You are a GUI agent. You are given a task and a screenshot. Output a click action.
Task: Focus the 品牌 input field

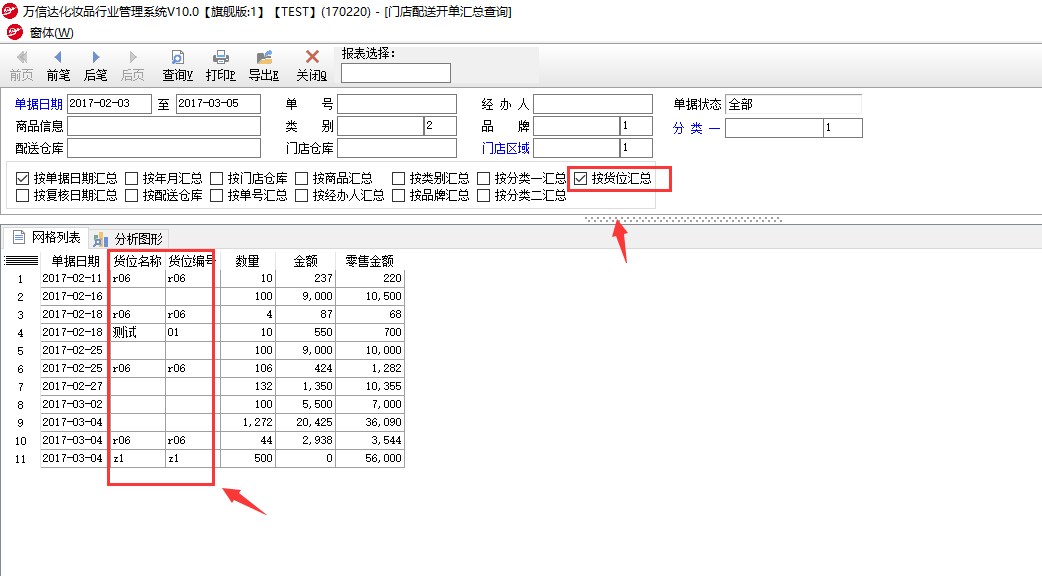[x=577, y=126]
